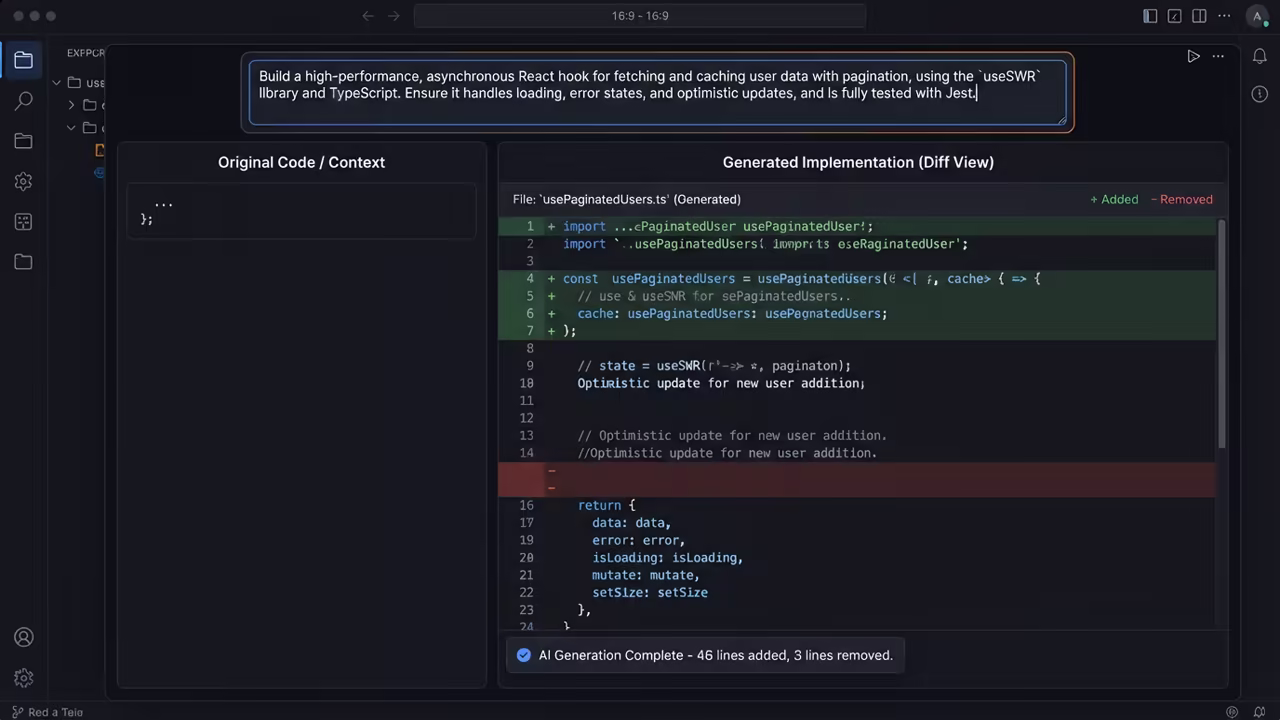
Task: Click the info alert icon below the bell
Action: (x=1260, y=93)
